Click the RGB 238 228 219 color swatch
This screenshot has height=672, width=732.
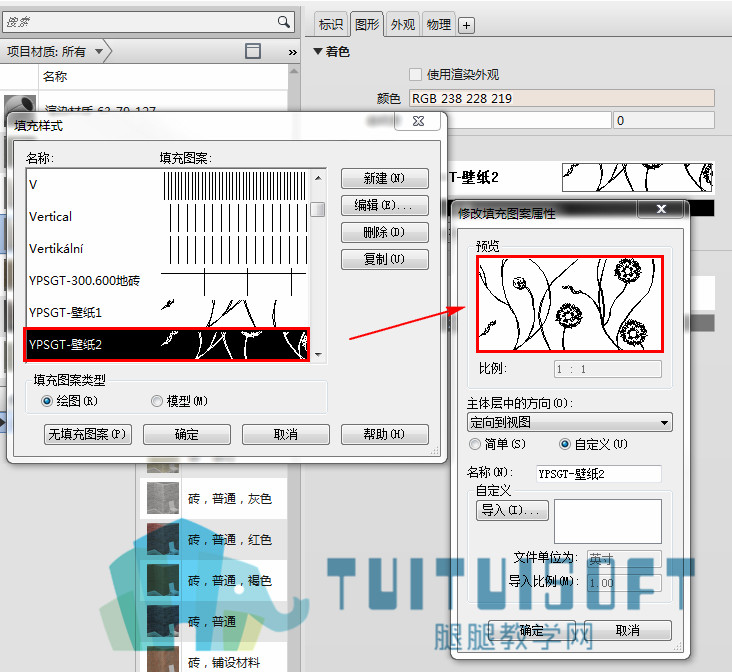[562, 98]
